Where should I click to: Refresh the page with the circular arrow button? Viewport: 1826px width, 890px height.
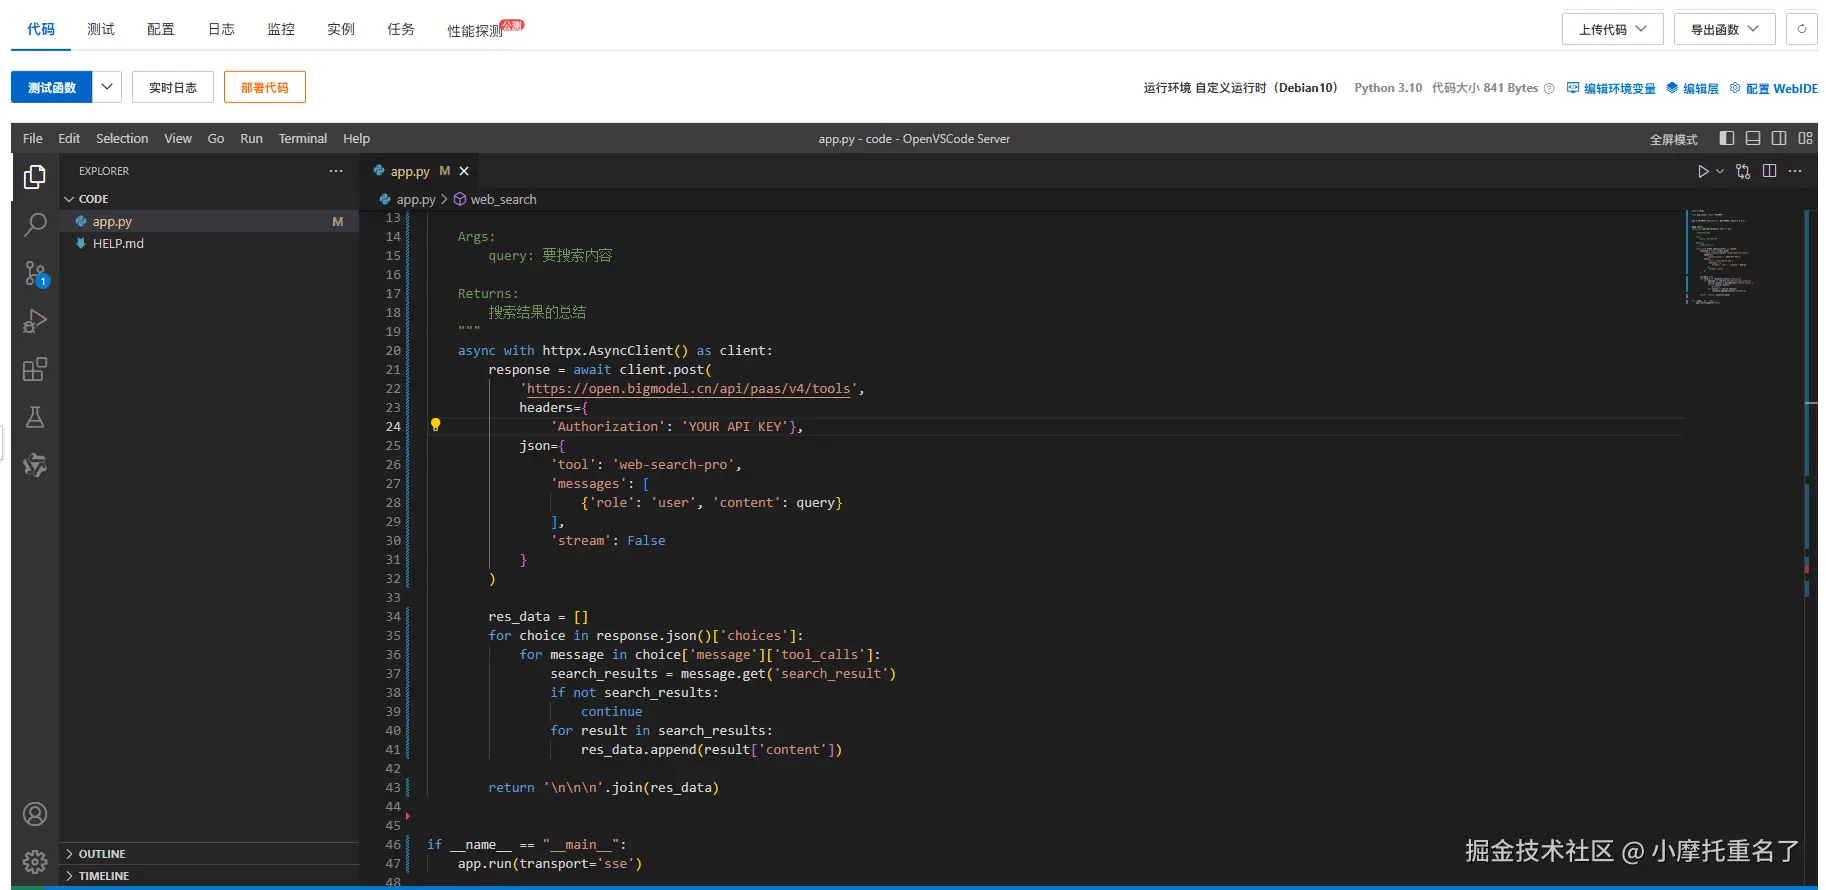(1802, 29)
